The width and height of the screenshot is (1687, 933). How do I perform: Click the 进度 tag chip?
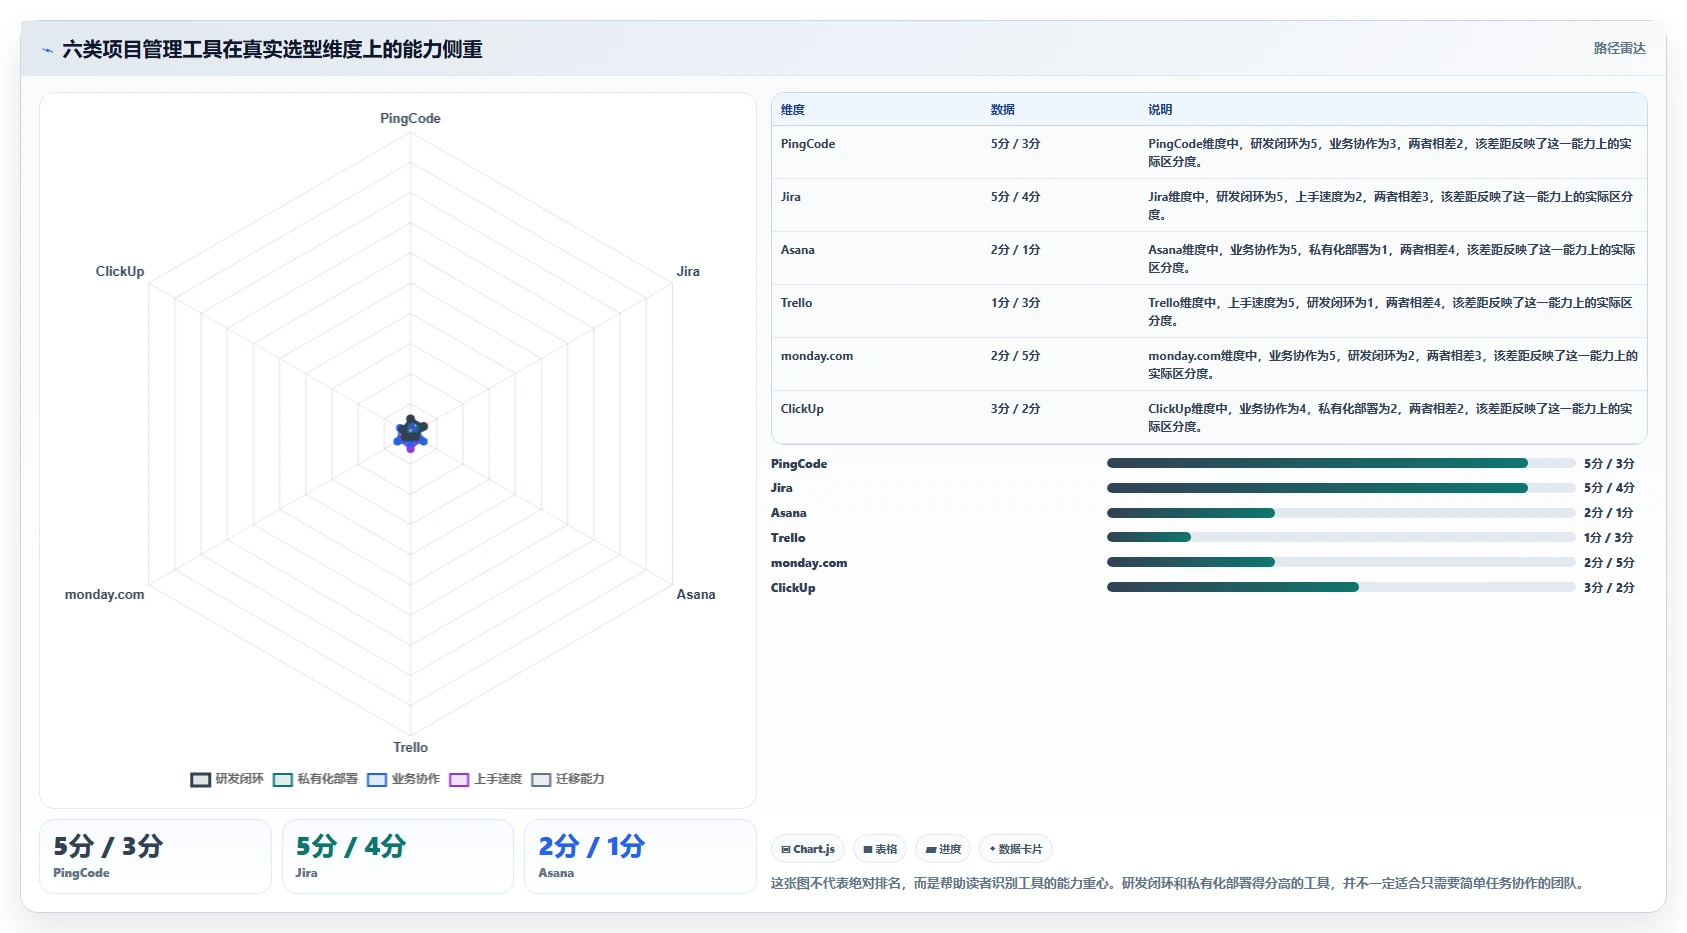(x=943, y=849)
